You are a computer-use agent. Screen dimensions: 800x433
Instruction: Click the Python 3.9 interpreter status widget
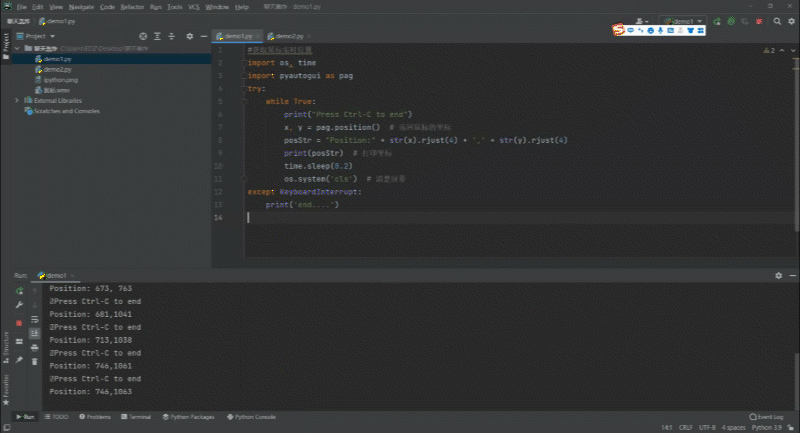coord(767,427)
